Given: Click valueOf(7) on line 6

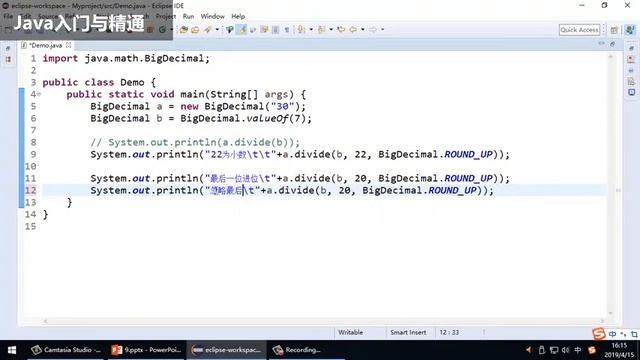Looking at the screenshot, I should [276, 118].
